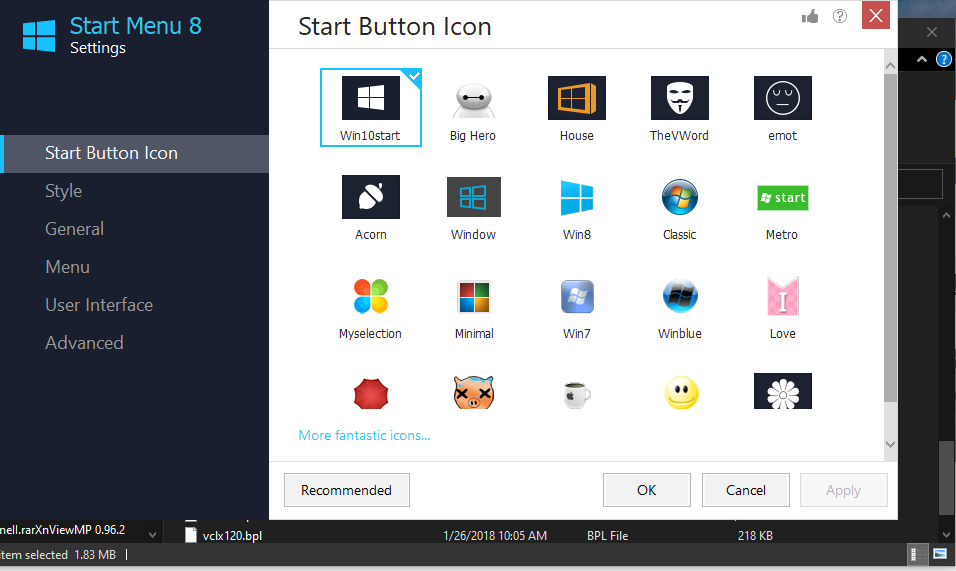The width and height of the screenshot is (956, 571).
Task: Pick the Win7 icon
Action: 577,296
